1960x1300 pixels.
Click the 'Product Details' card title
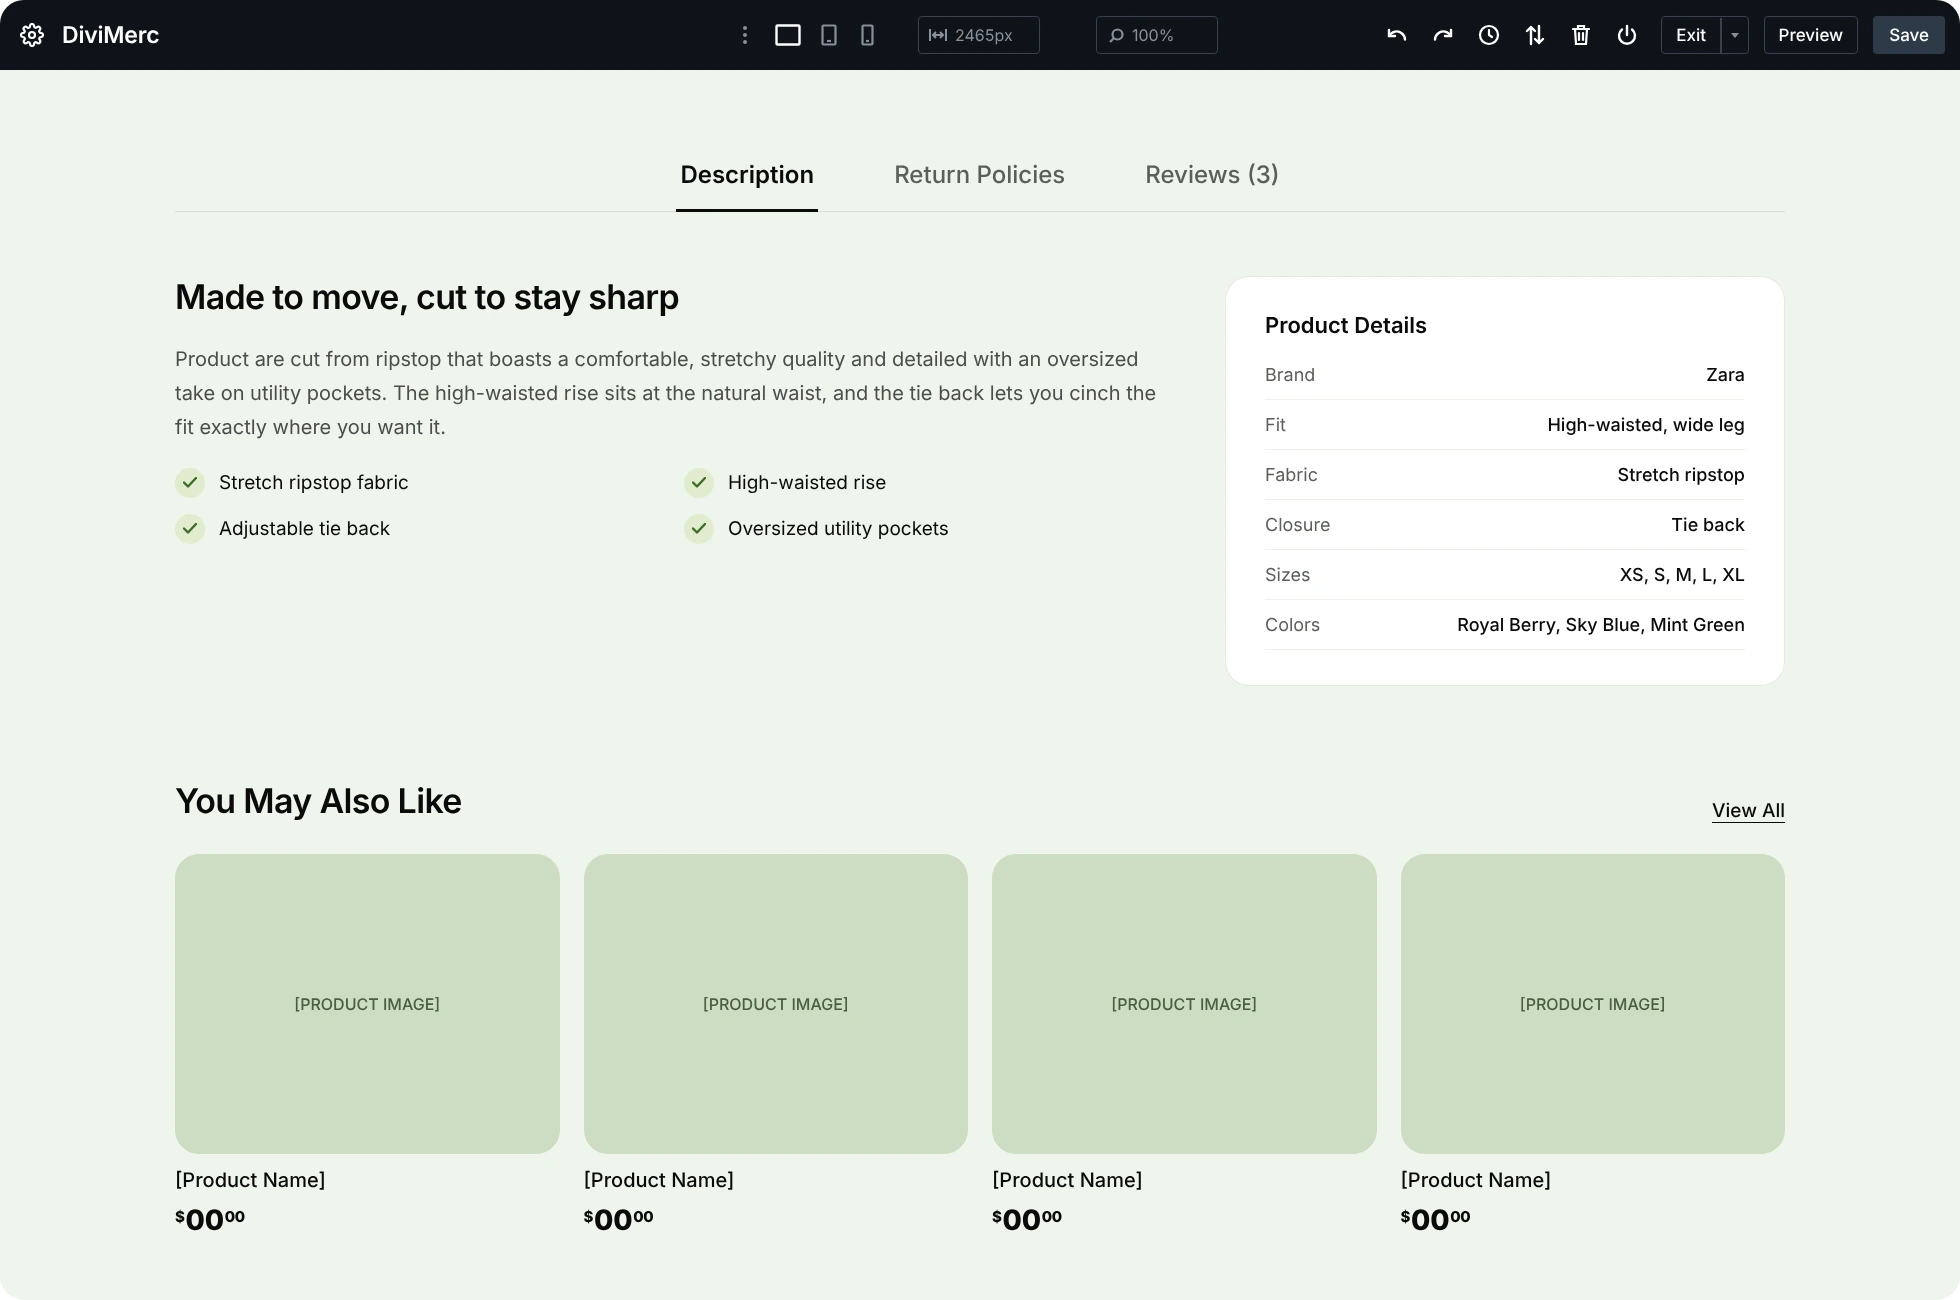[x=1345, y=326]
